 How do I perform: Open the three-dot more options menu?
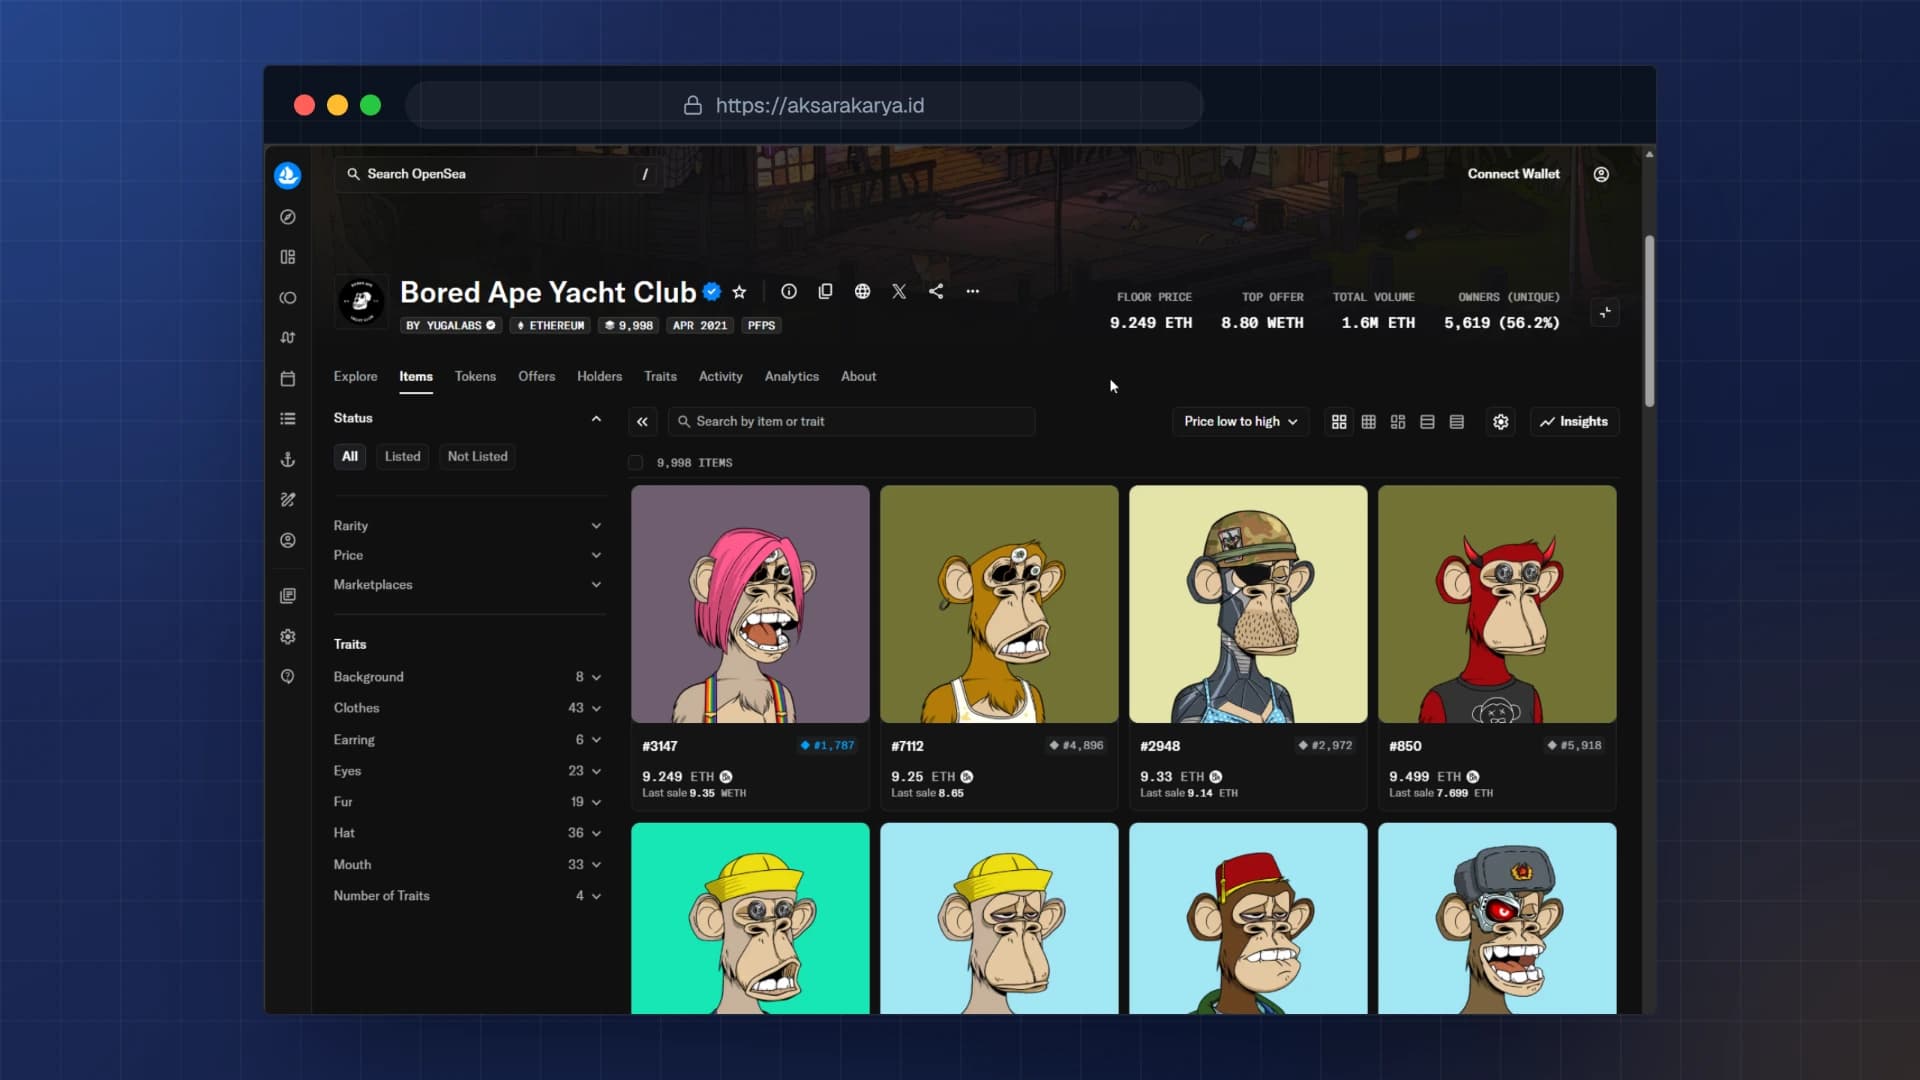[972, 291]
